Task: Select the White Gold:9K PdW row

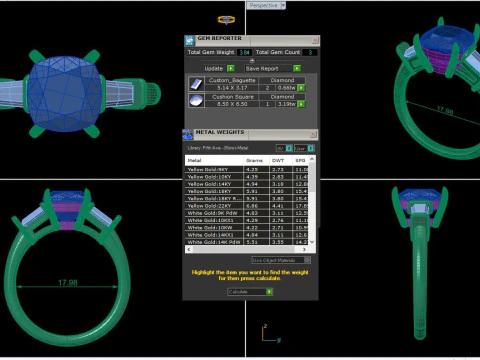Action: tap(247, 213)
